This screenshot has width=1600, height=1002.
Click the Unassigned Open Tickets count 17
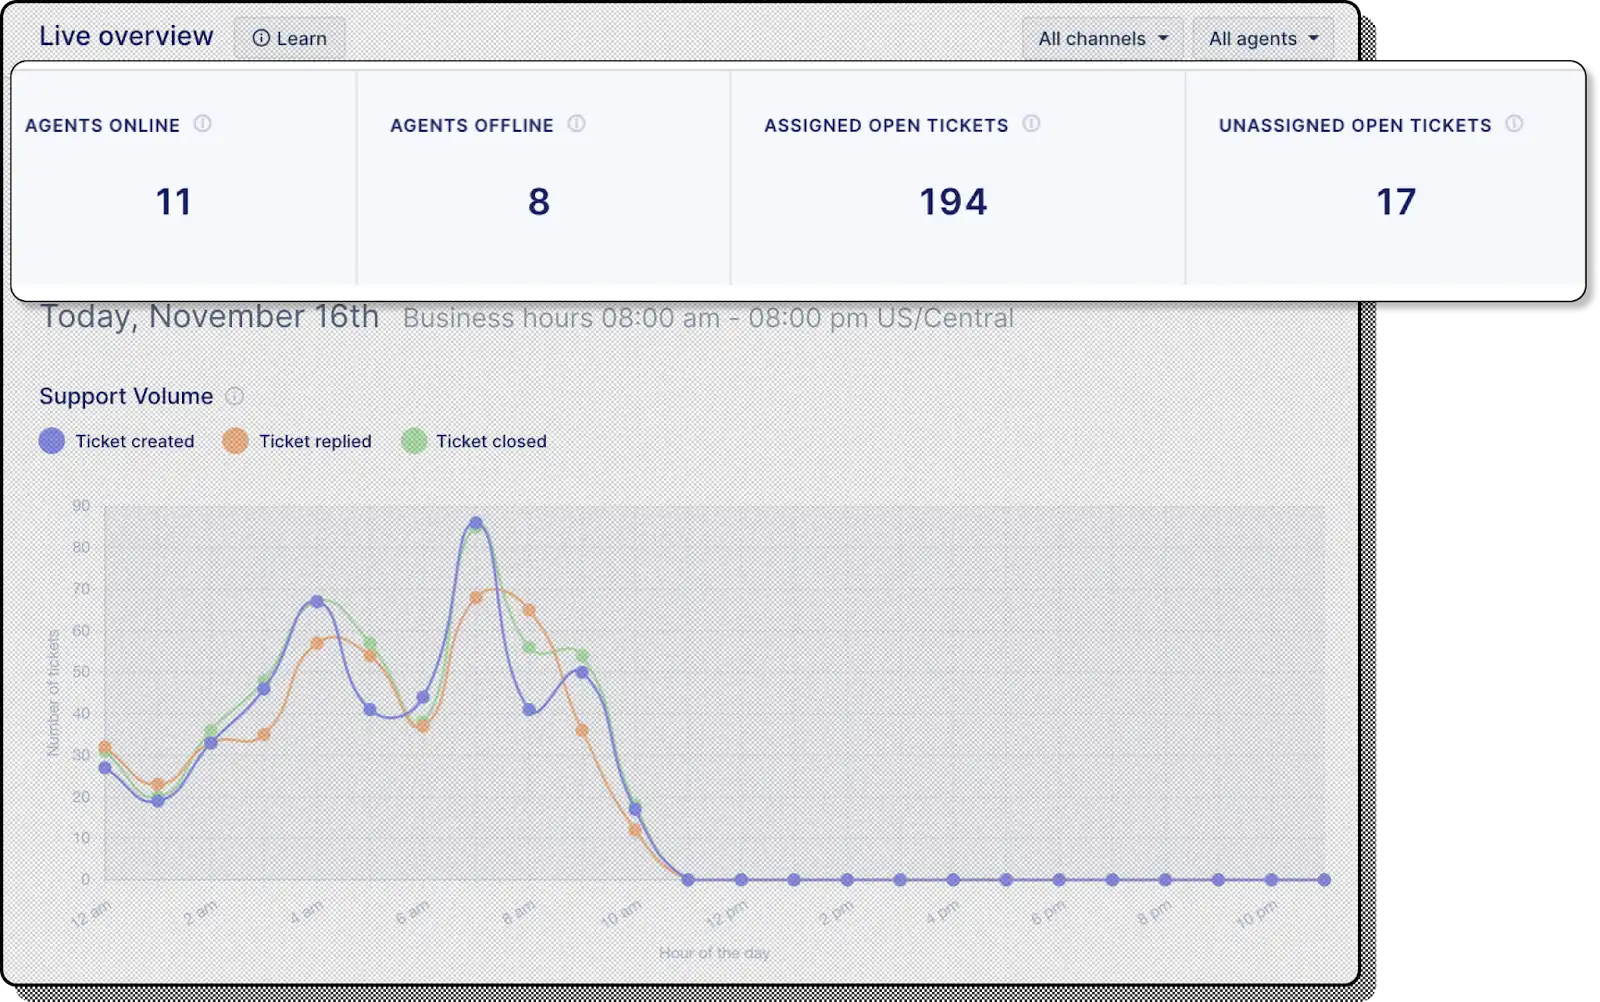1396,202
